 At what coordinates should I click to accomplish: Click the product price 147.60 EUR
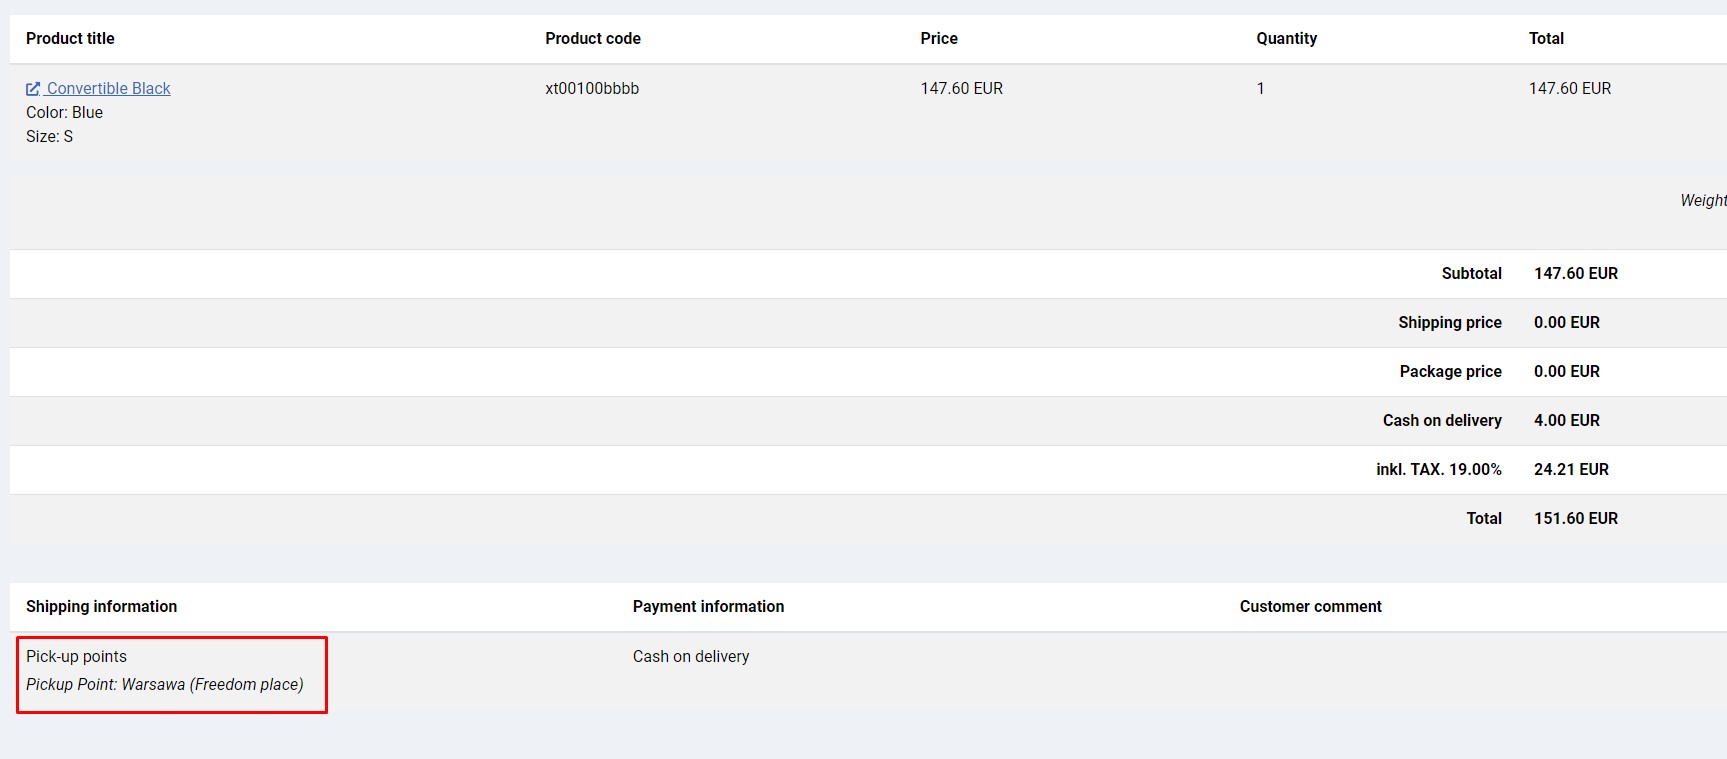961,89
